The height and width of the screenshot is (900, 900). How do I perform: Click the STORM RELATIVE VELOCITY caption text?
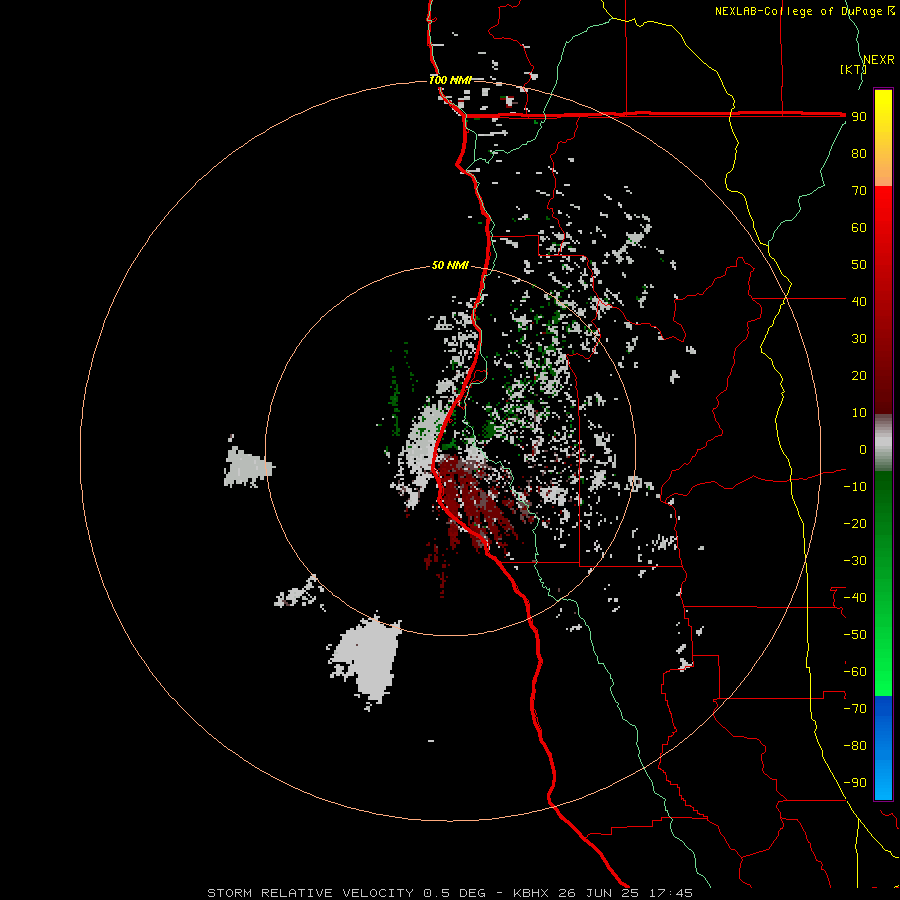tap(311, 893)
